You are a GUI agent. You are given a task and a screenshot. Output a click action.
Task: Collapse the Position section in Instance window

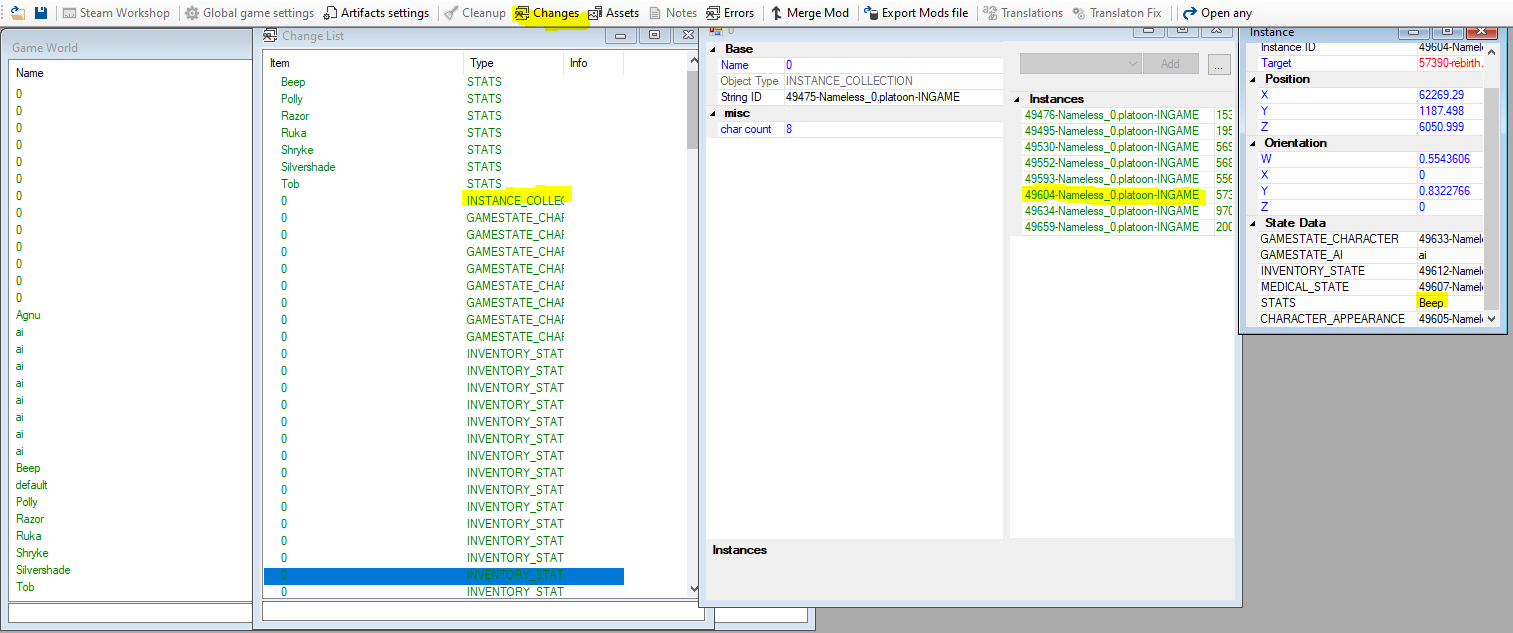point(1254,79)
